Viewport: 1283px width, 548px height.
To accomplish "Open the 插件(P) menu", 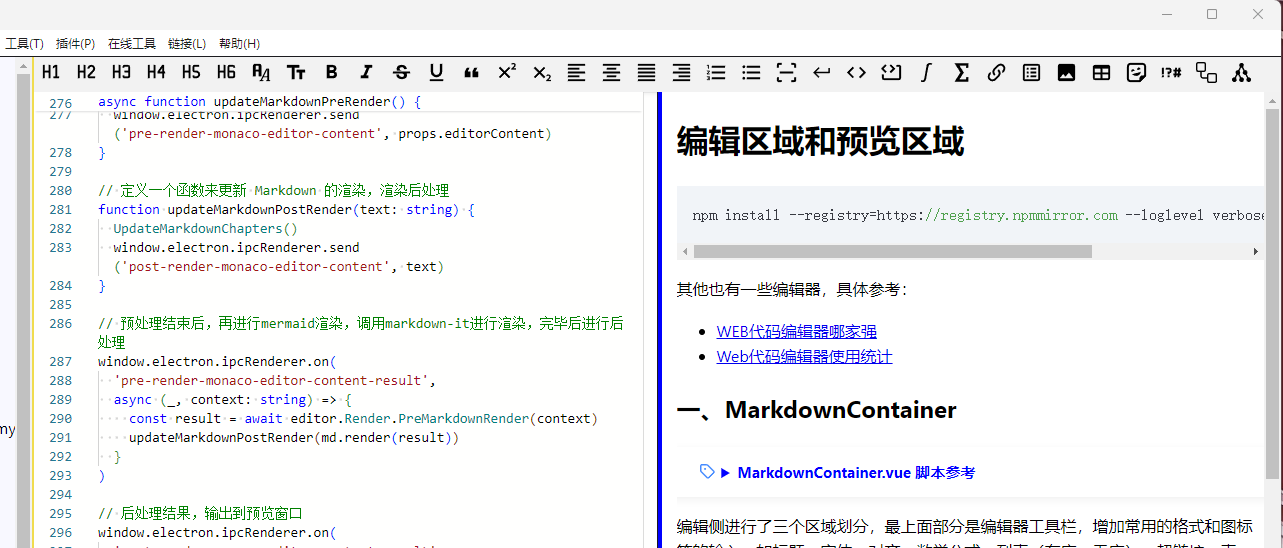I will 76,44.
